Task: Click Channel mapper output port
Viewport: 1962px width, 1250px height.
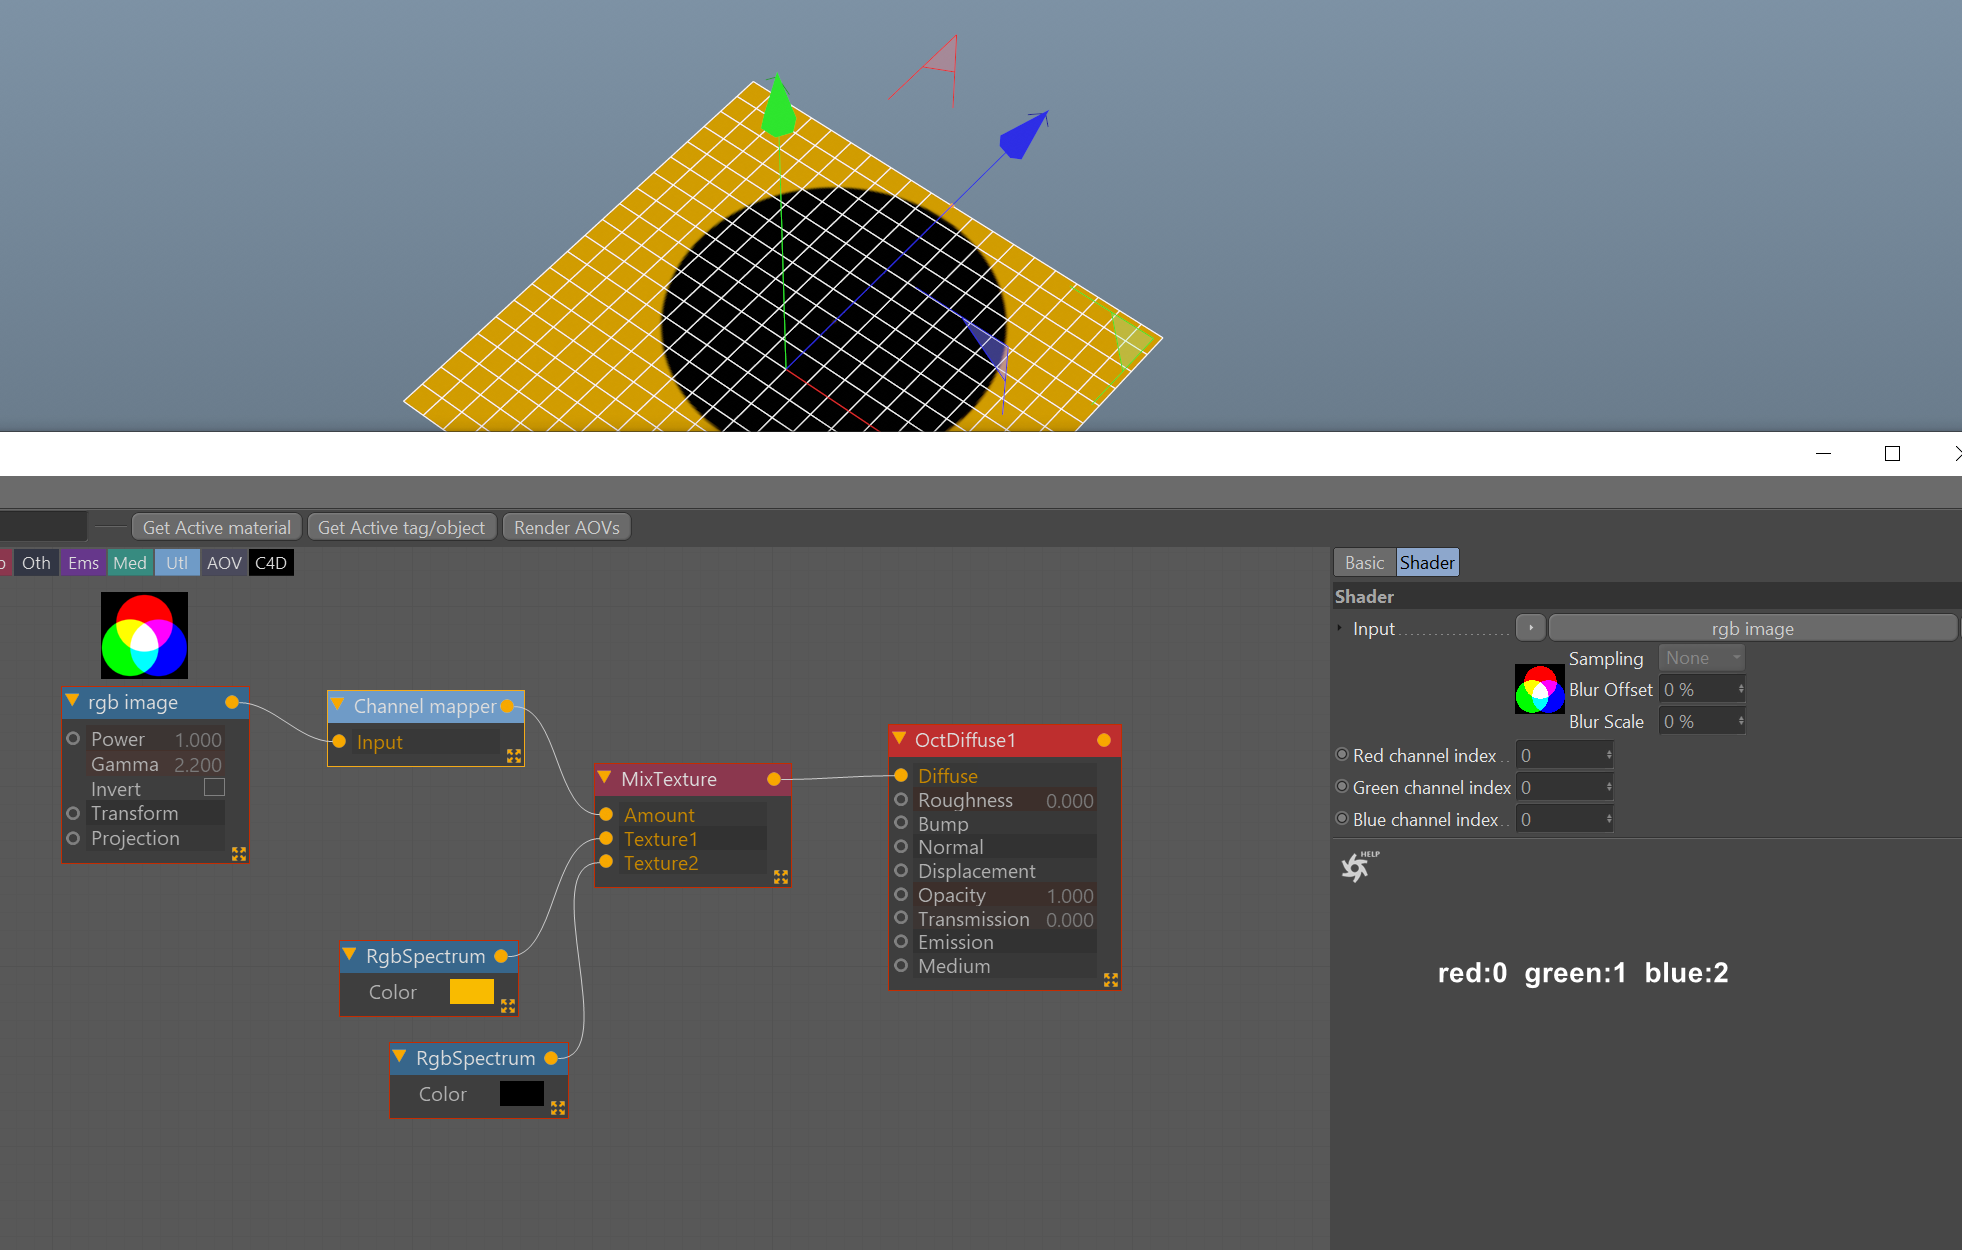Action: [x=507, y=706]
